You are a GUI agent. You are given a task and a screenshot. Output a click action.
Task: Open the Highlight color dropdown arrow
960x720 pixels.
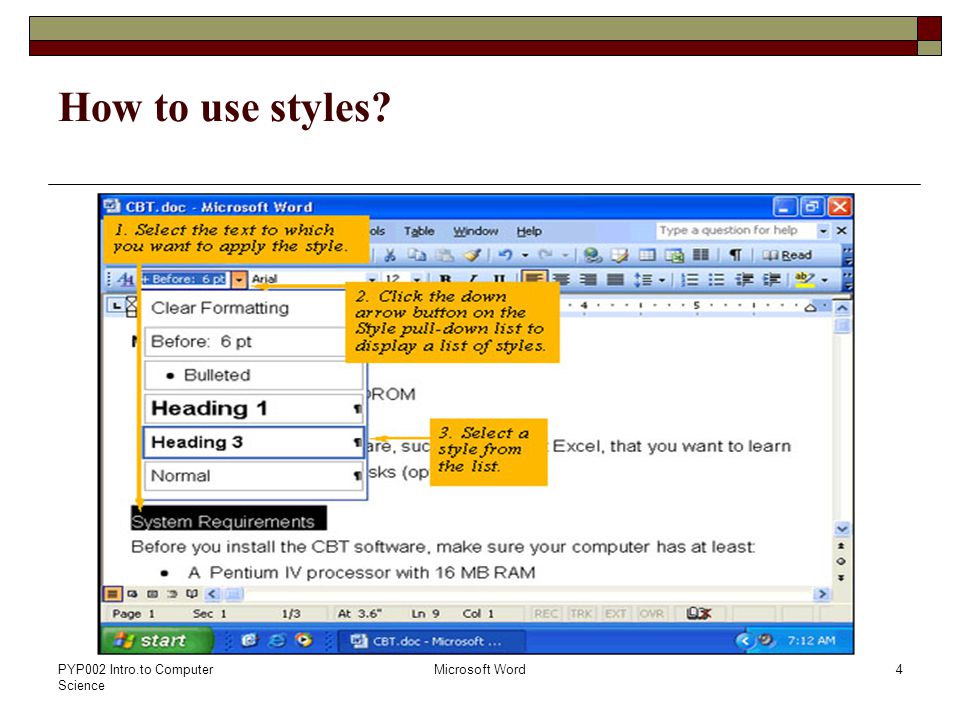pos(825,280)
